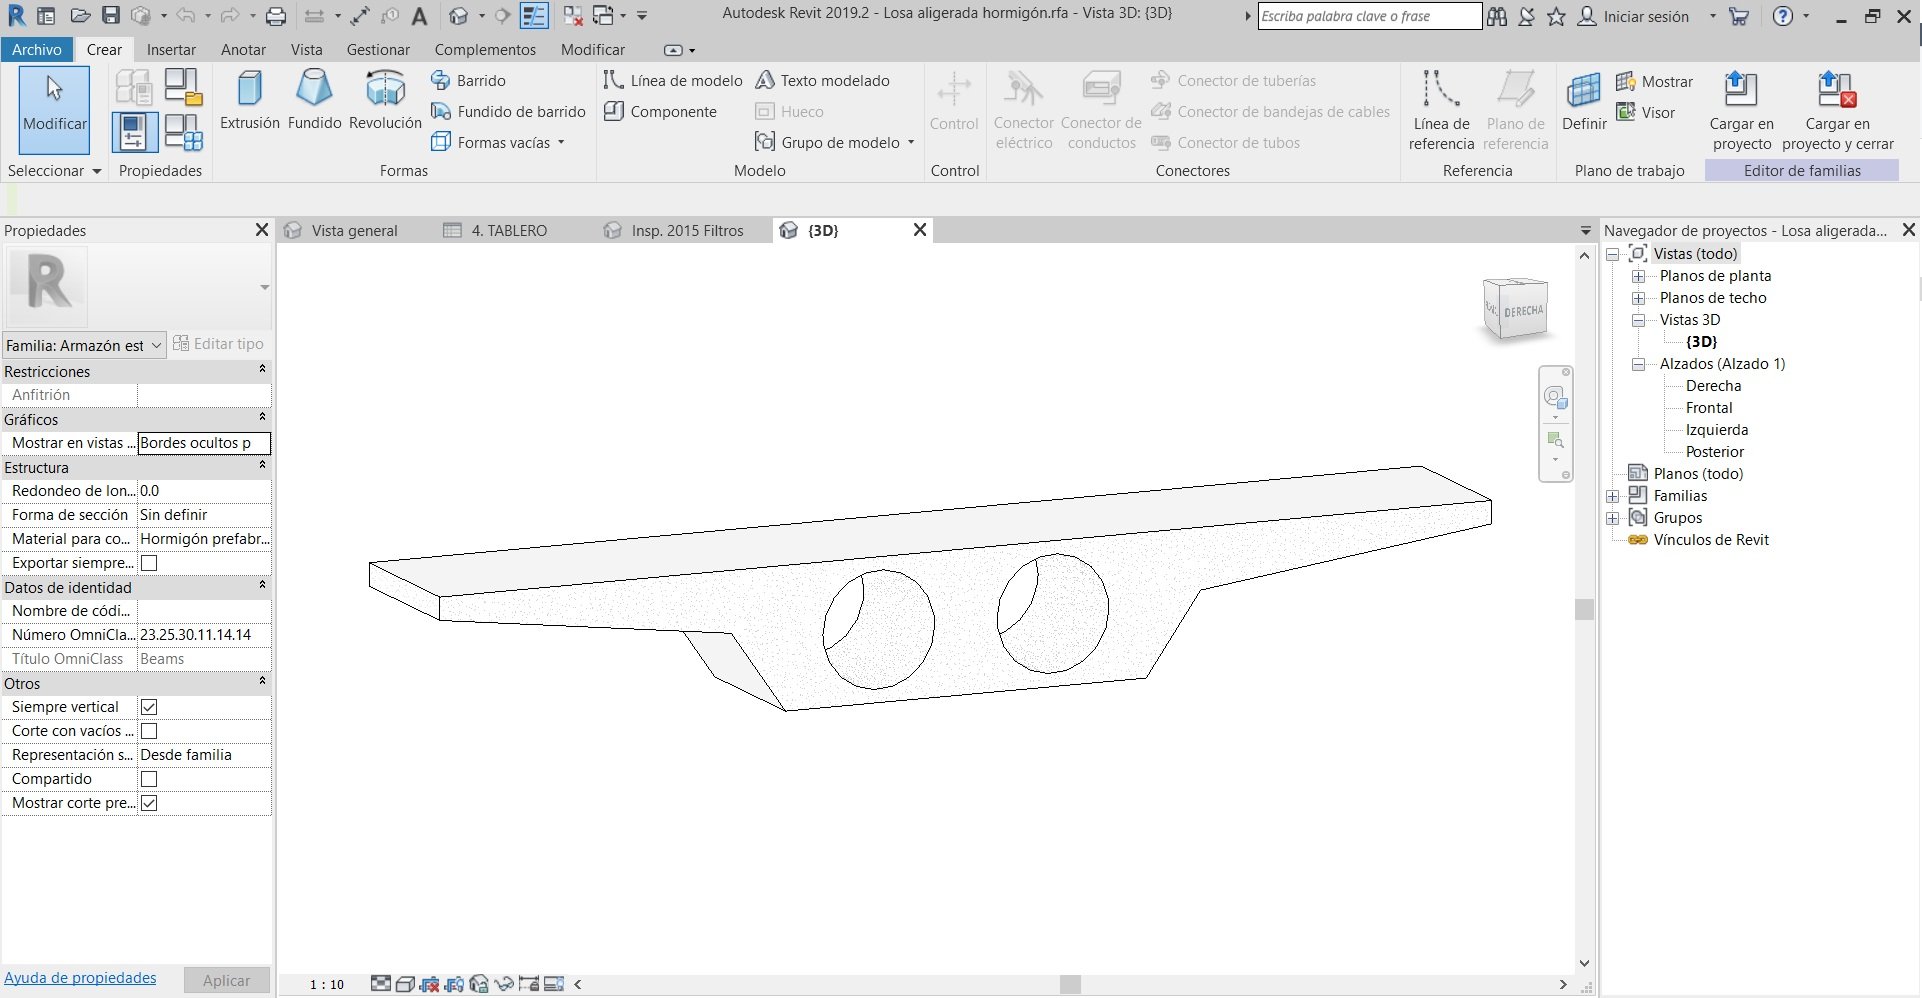The height and width of the screenshot is (998, 1922).
Task: Click the favorites star icon in title bar
Action: pos(1556,16)
